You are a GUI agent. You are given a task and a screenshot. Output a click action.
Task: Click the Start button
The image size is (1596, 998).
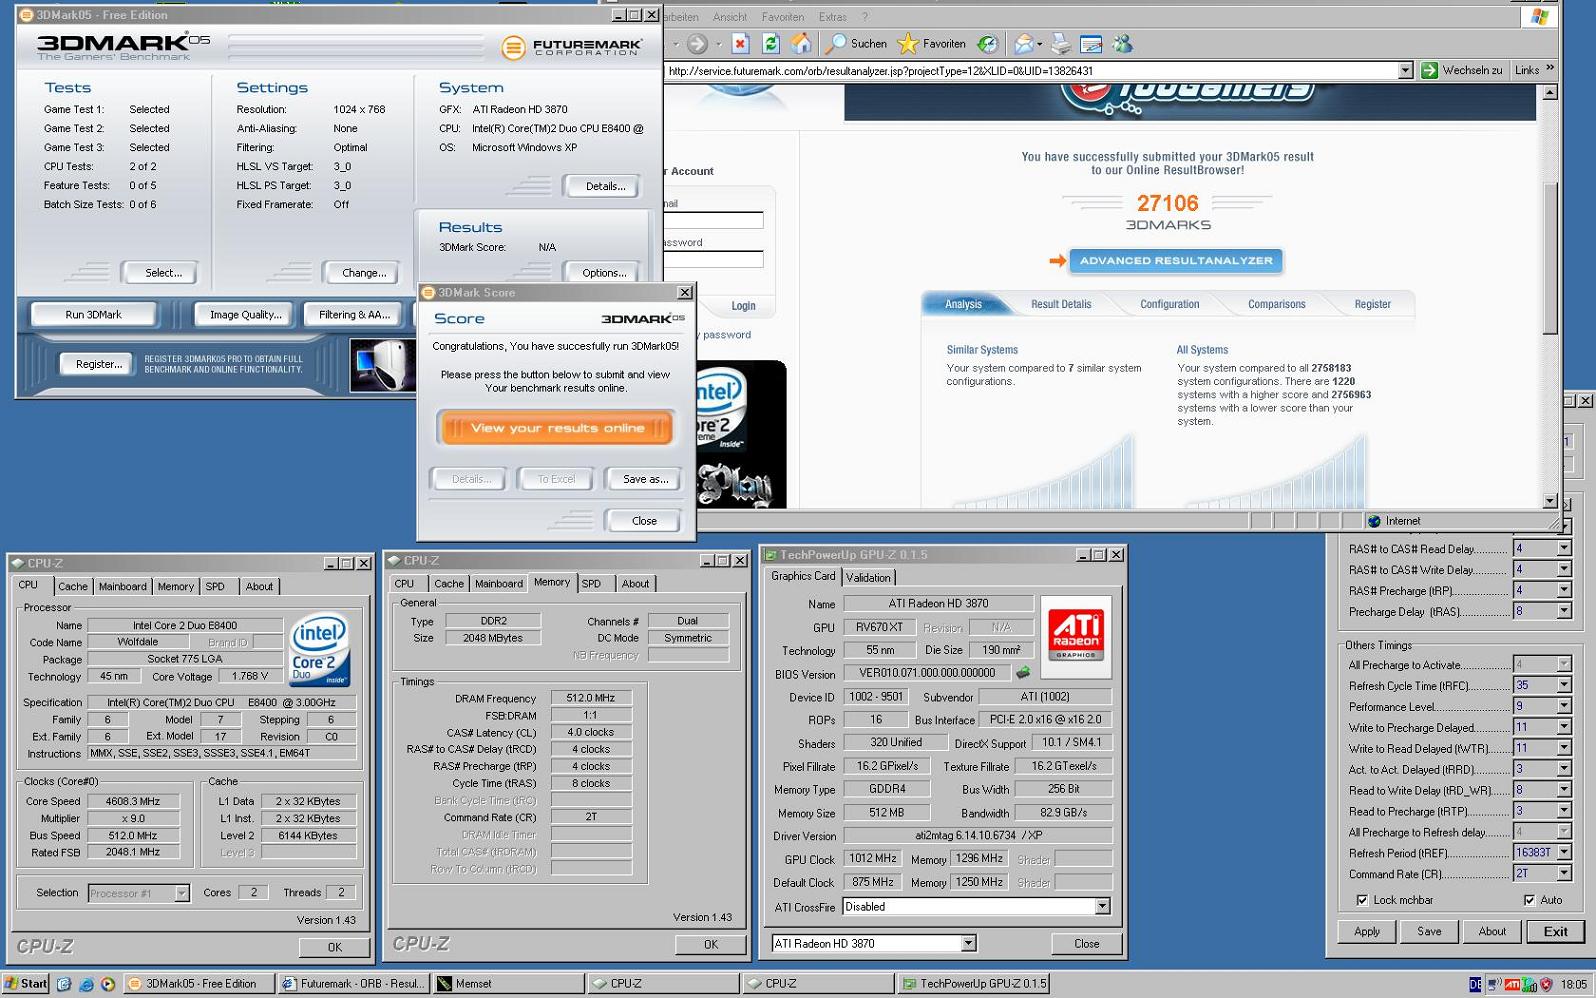[26, 984]
